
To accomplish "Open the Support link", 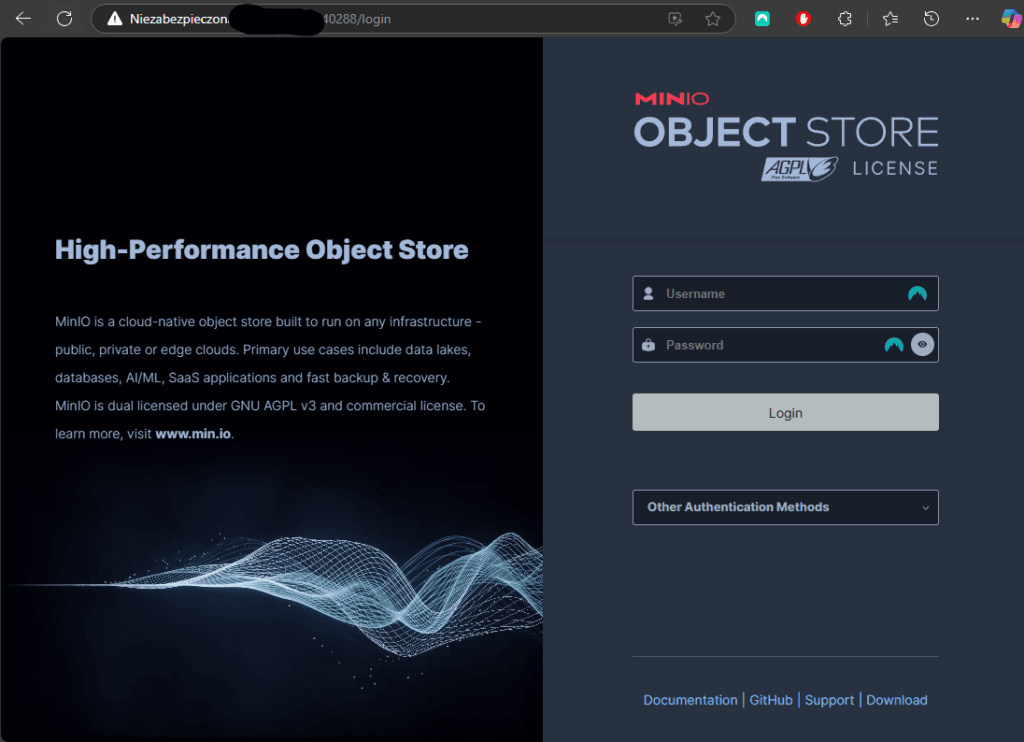I will tap(829, 700).
